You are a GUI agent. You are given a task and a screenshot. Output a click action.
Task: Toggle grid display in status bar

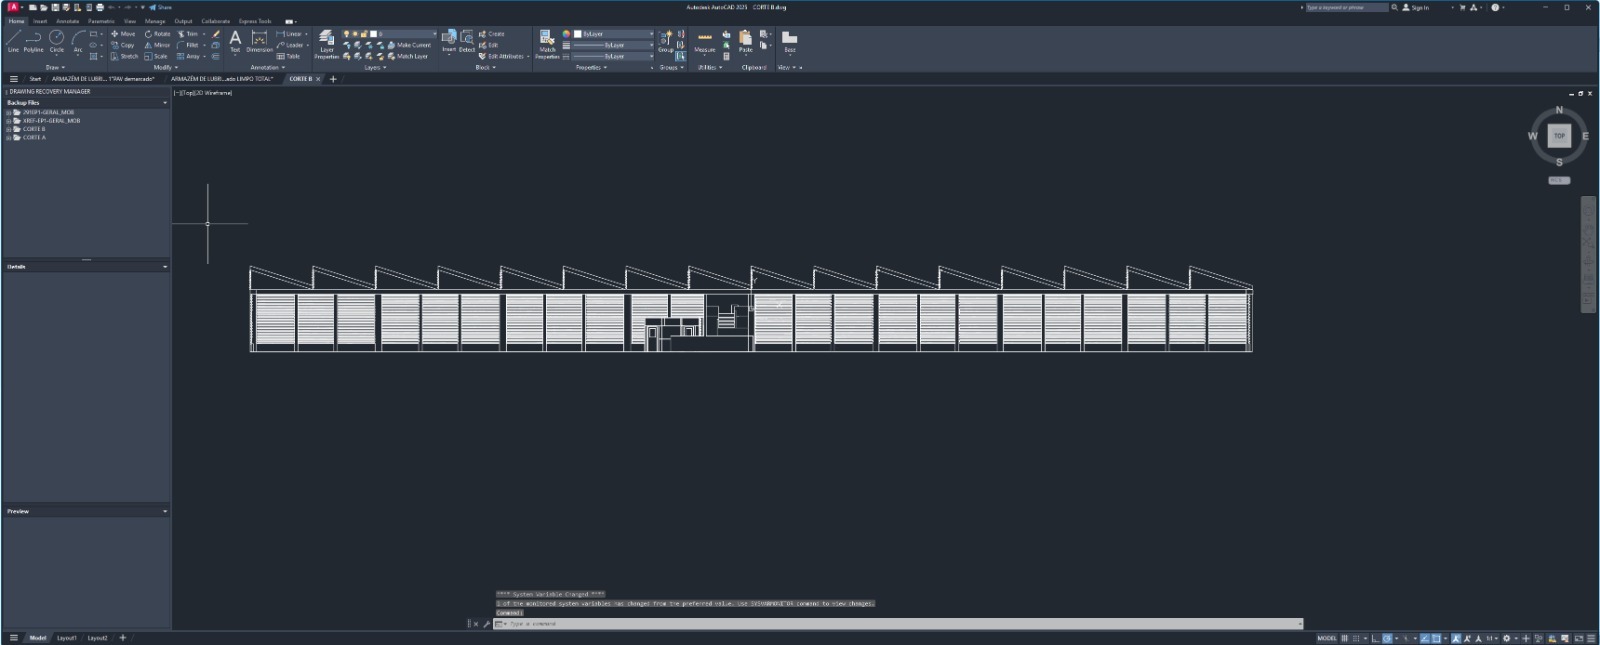tap(1345, 638)
